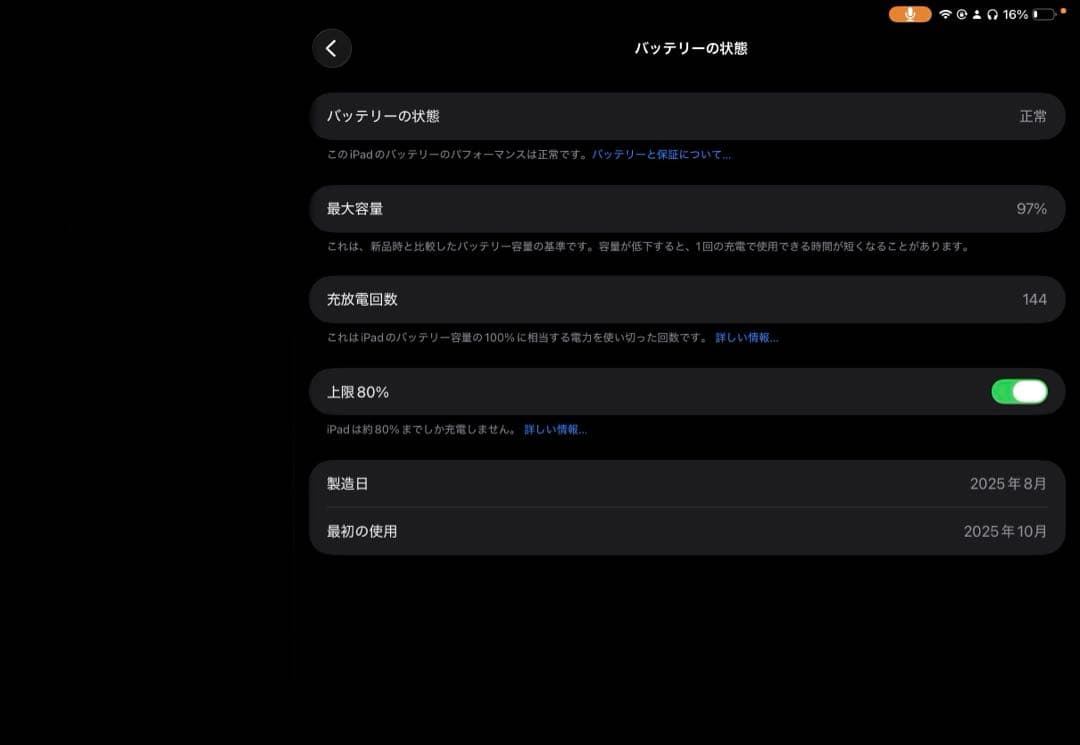Tap the back arrow navigation icon

331,48
